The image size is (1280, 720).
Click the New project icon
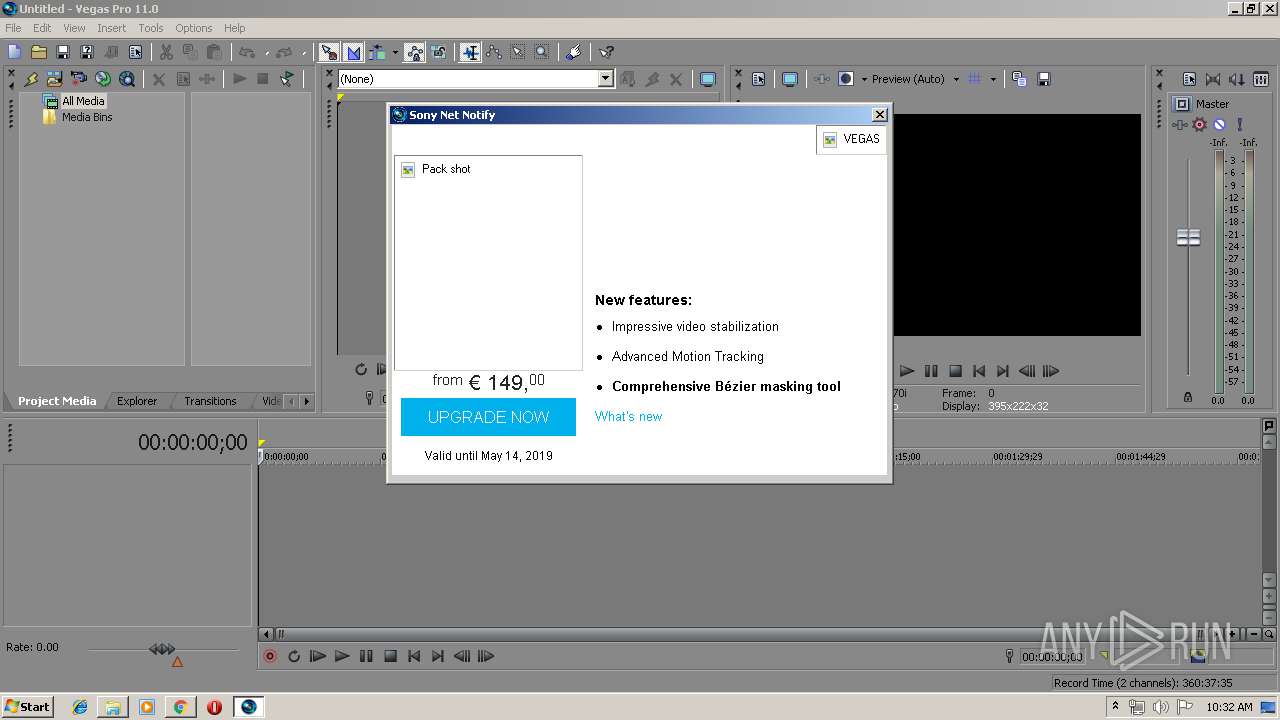[14, 52]
